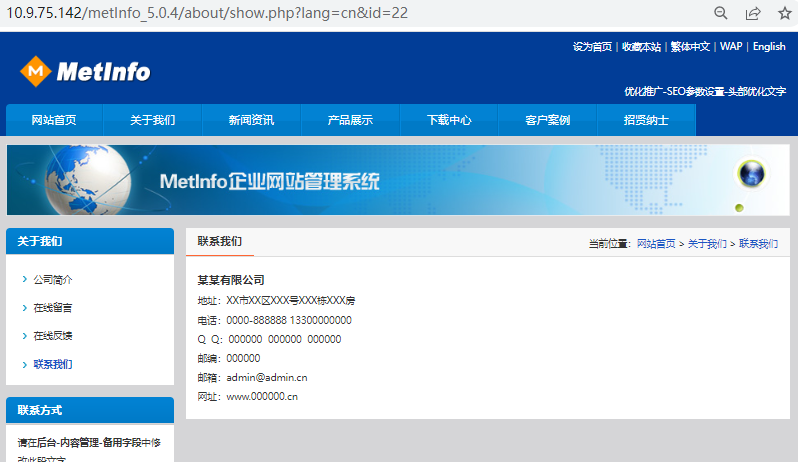The width and height of the screenshot is (798, 462).
Task: Click the arrow beside 在线反馈
Action: tap(24, 336)
